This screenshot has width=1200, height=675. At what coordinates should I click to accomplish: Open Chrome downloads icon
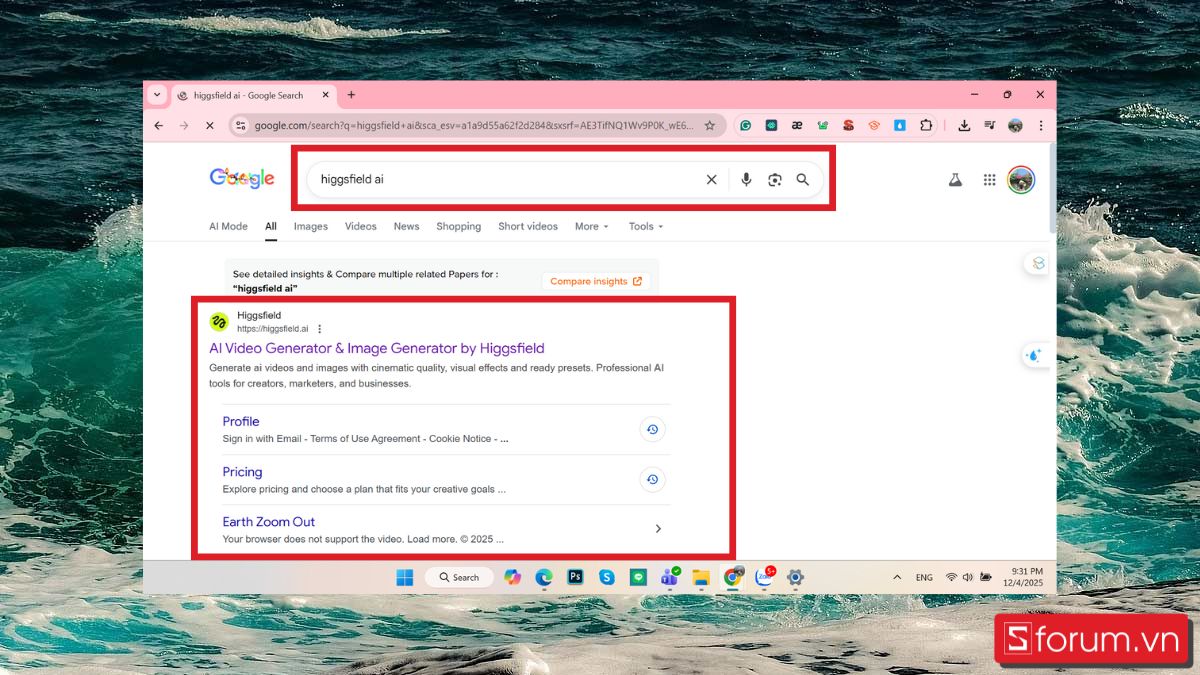tap(964, 126)
